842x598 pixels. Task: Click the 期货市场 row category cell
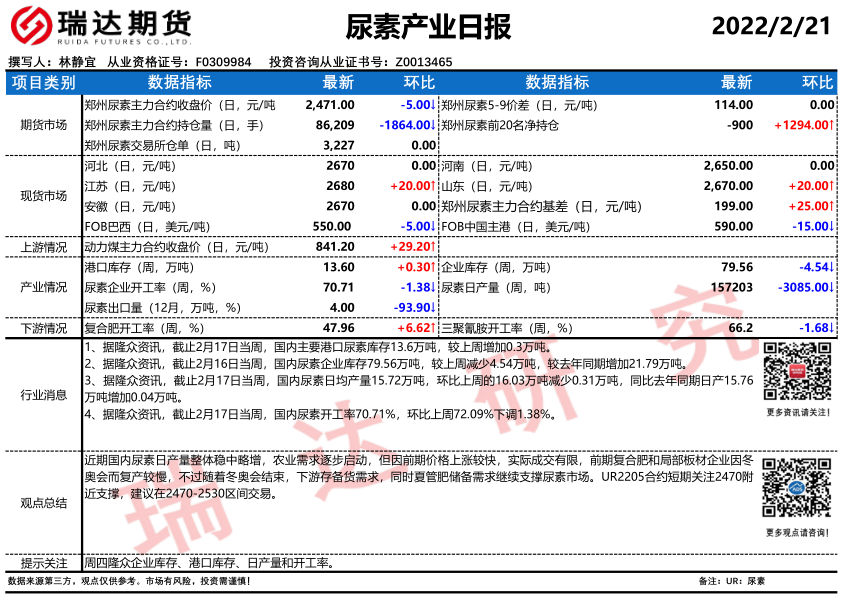[43, 126]
